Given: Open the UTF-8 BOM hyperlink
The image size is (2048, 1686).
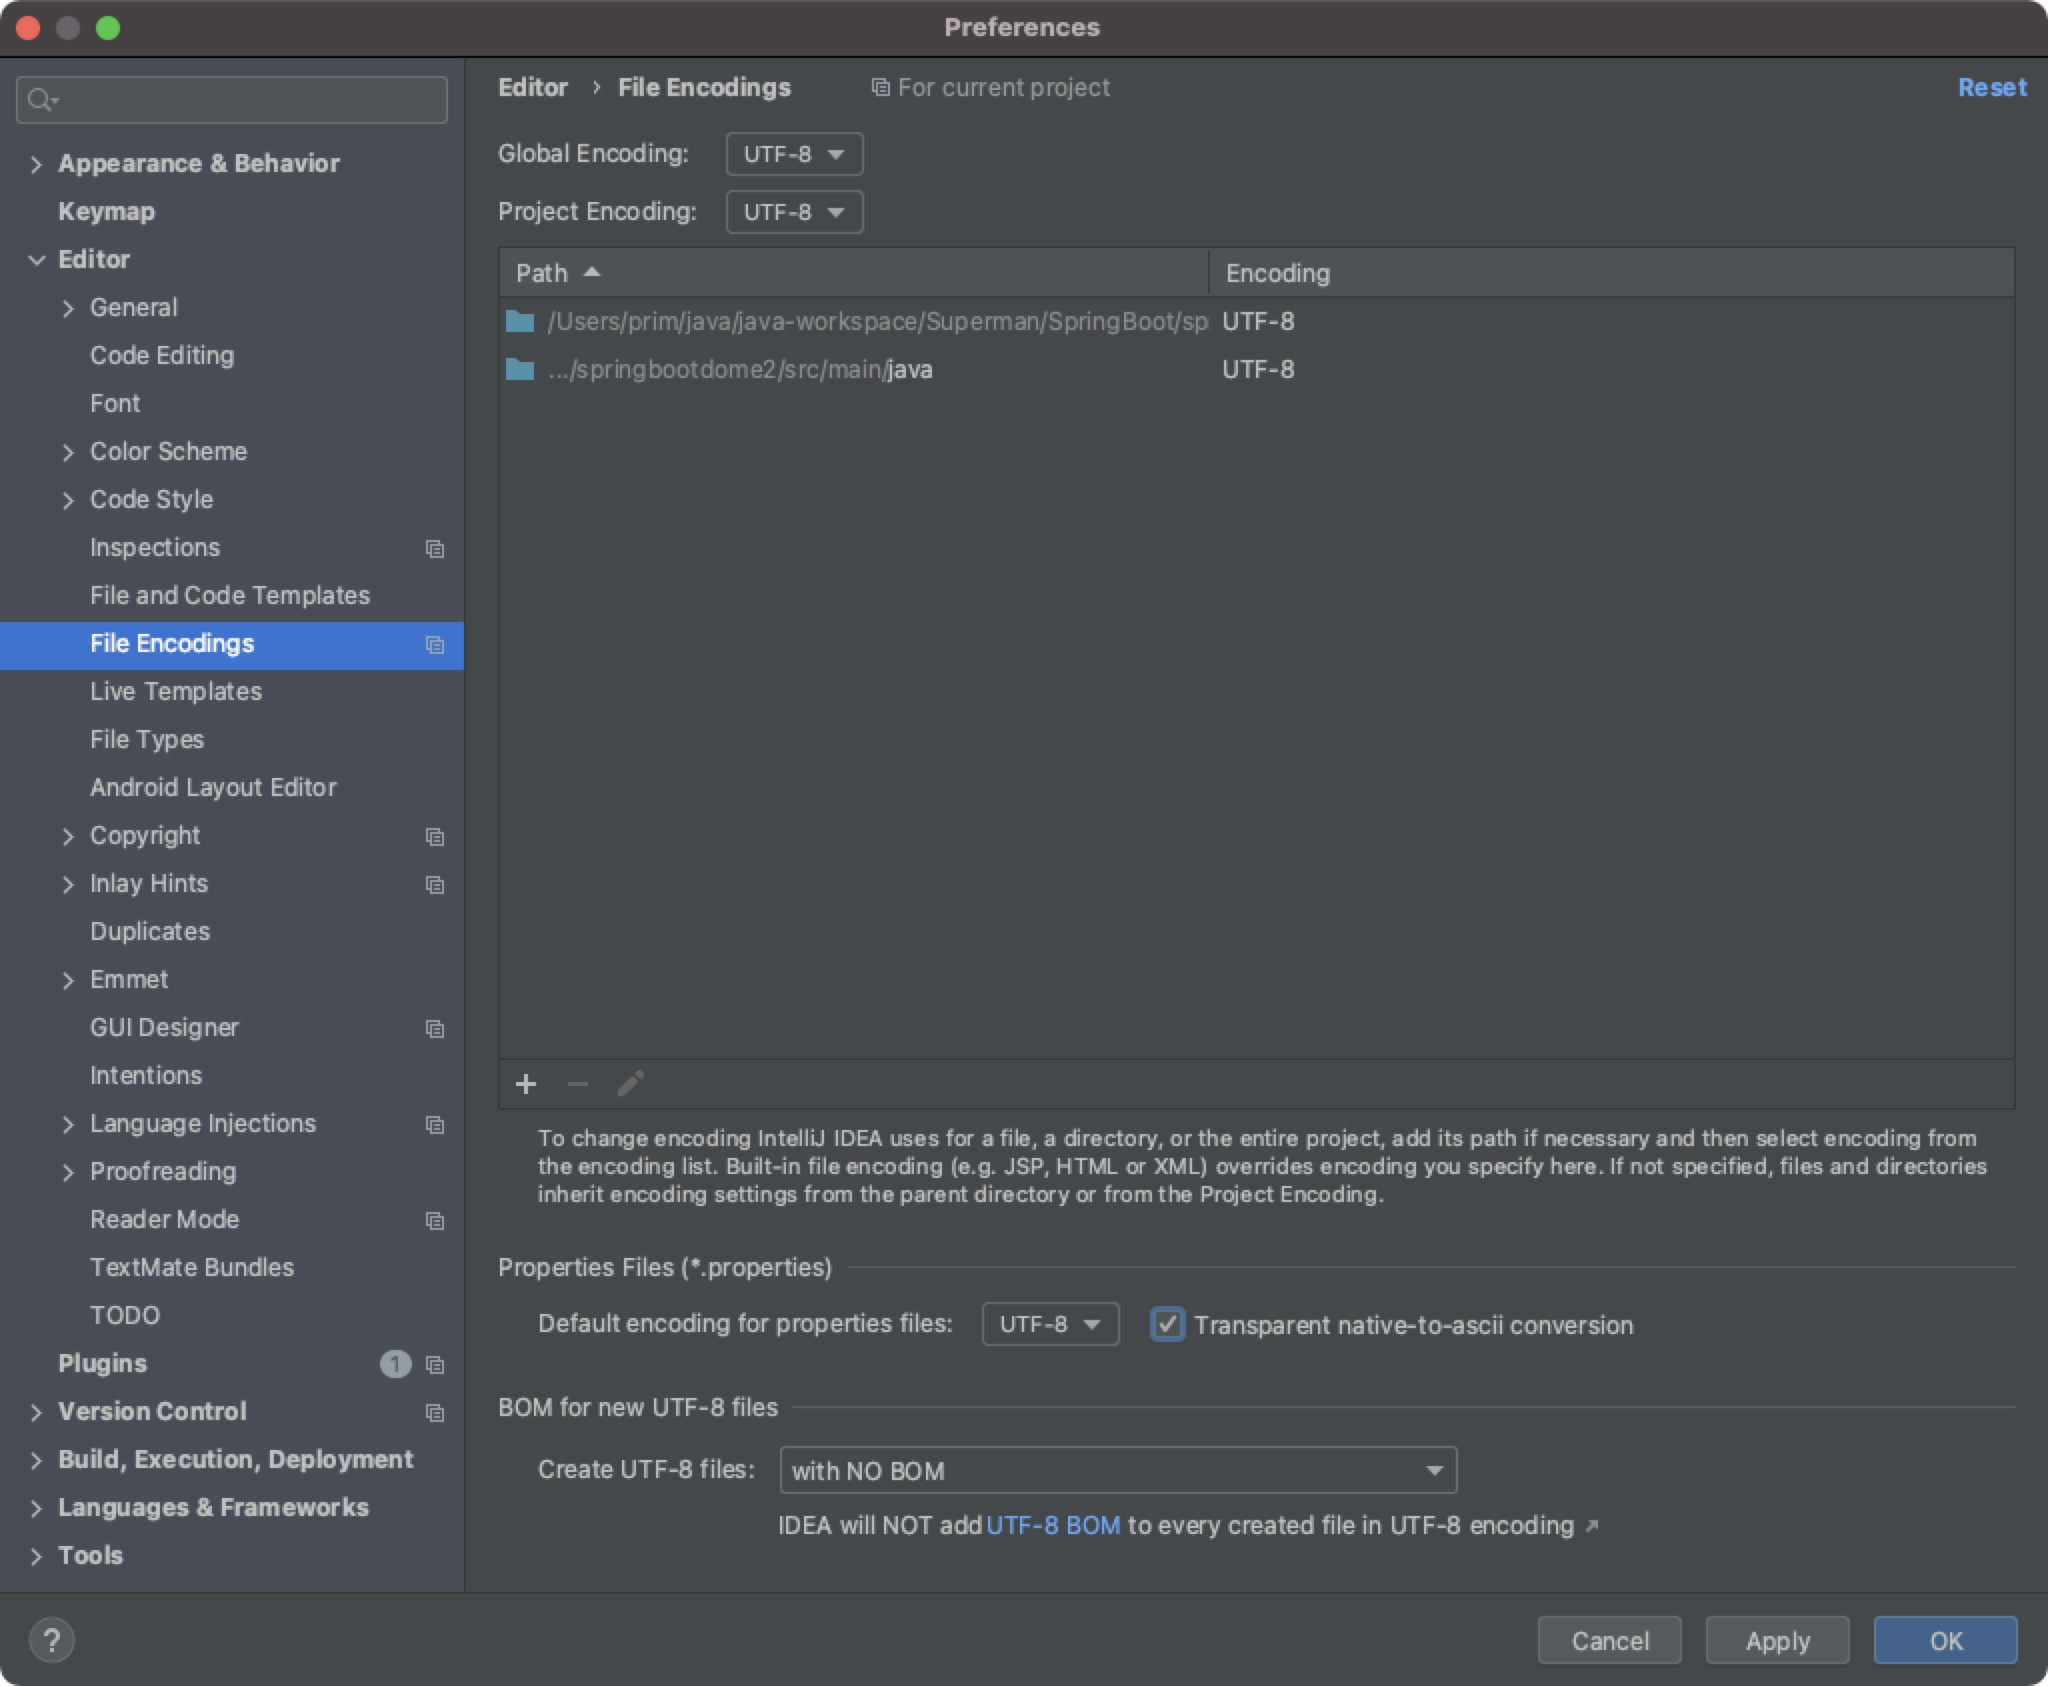Looking at the screenshot, I should click(x=1053, y=1526).
